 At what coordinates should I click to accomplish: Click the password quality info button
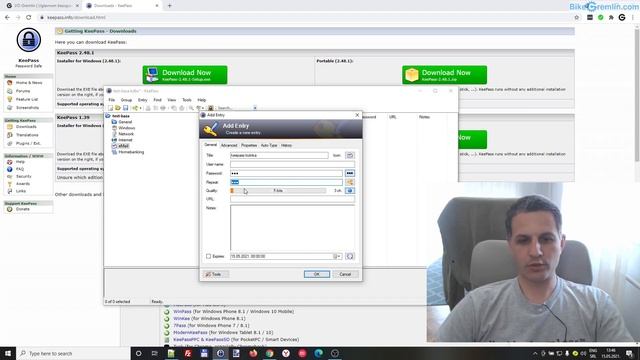350,191
